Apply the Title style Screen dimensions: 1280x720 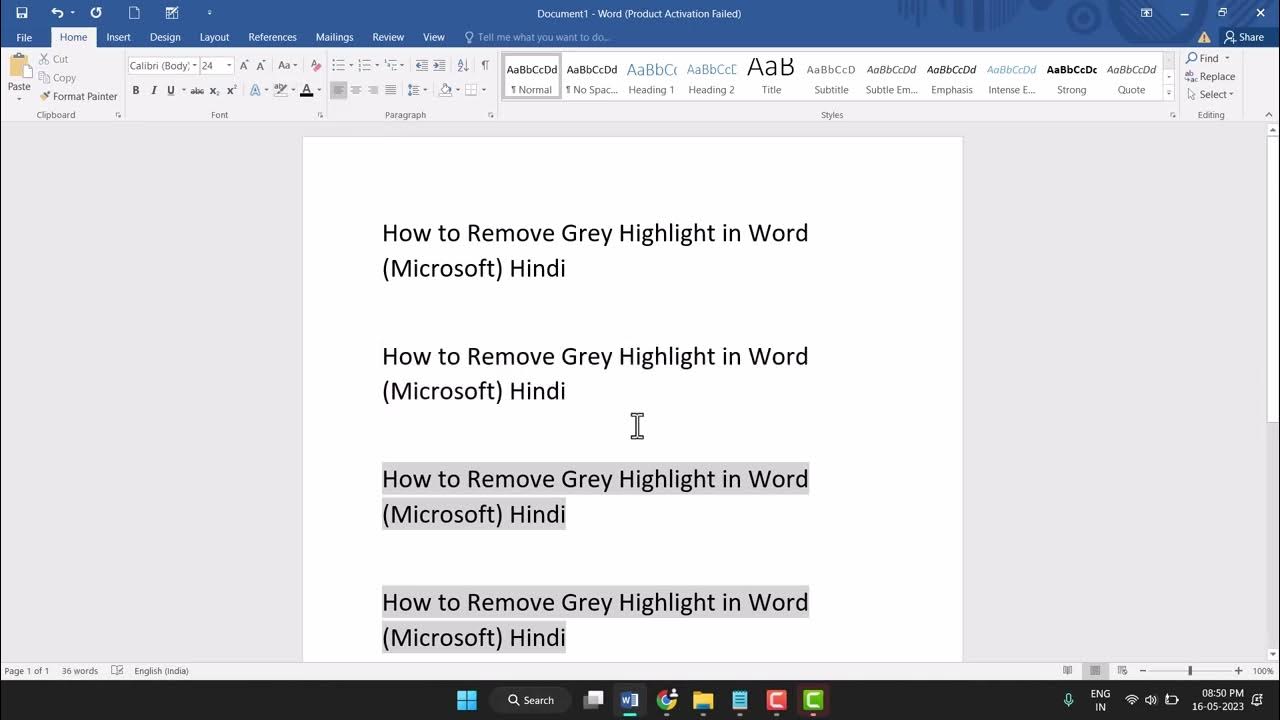coord(771,78)
